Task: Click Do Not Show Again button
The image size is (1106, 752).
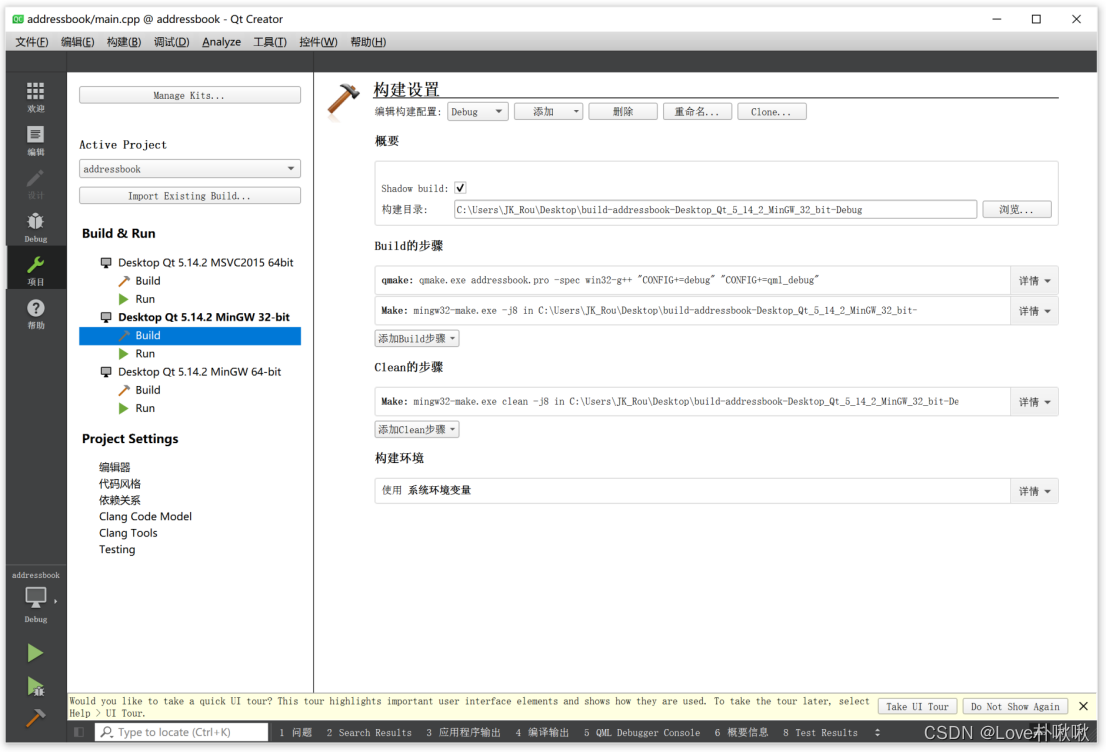Action: pos(1015,706)
